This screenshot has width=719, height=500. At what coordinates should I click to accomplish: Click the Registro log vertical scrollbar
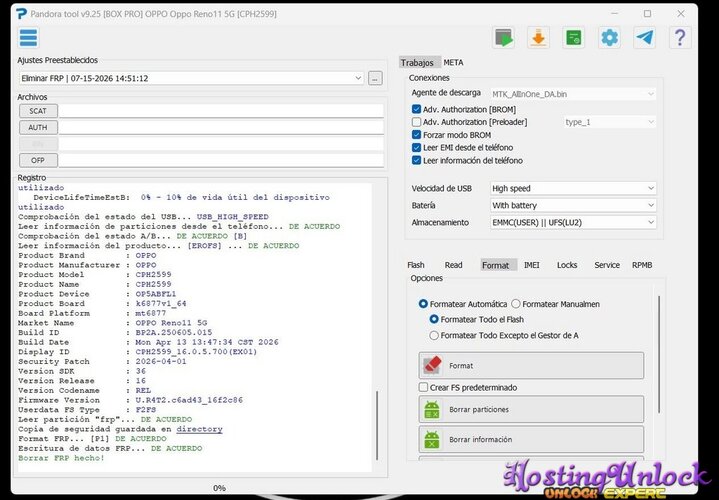coord(377,425)
